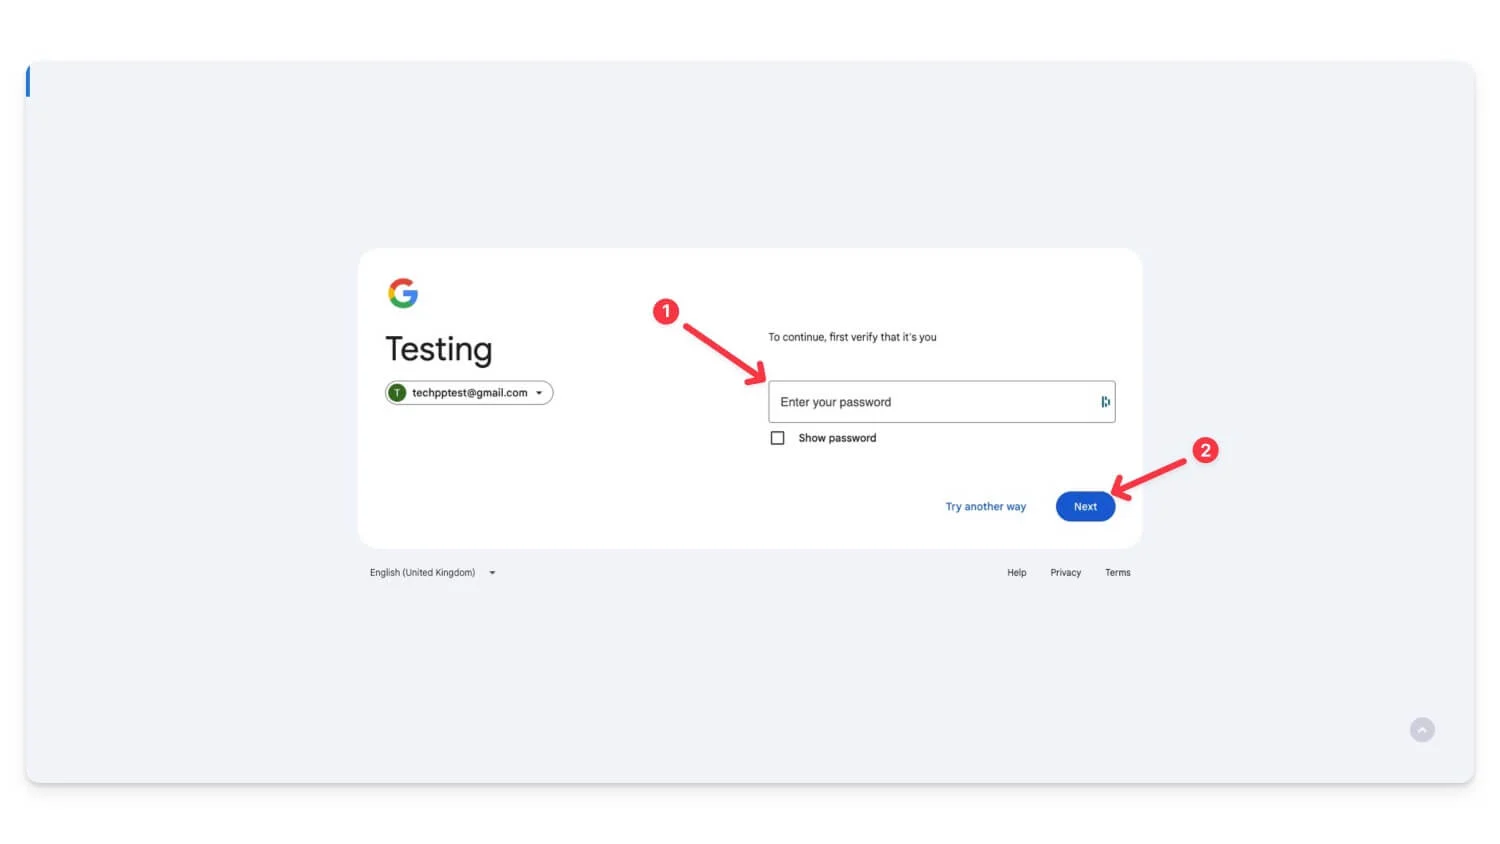
Task: Focus the Enter your password field
Action: 941,402
